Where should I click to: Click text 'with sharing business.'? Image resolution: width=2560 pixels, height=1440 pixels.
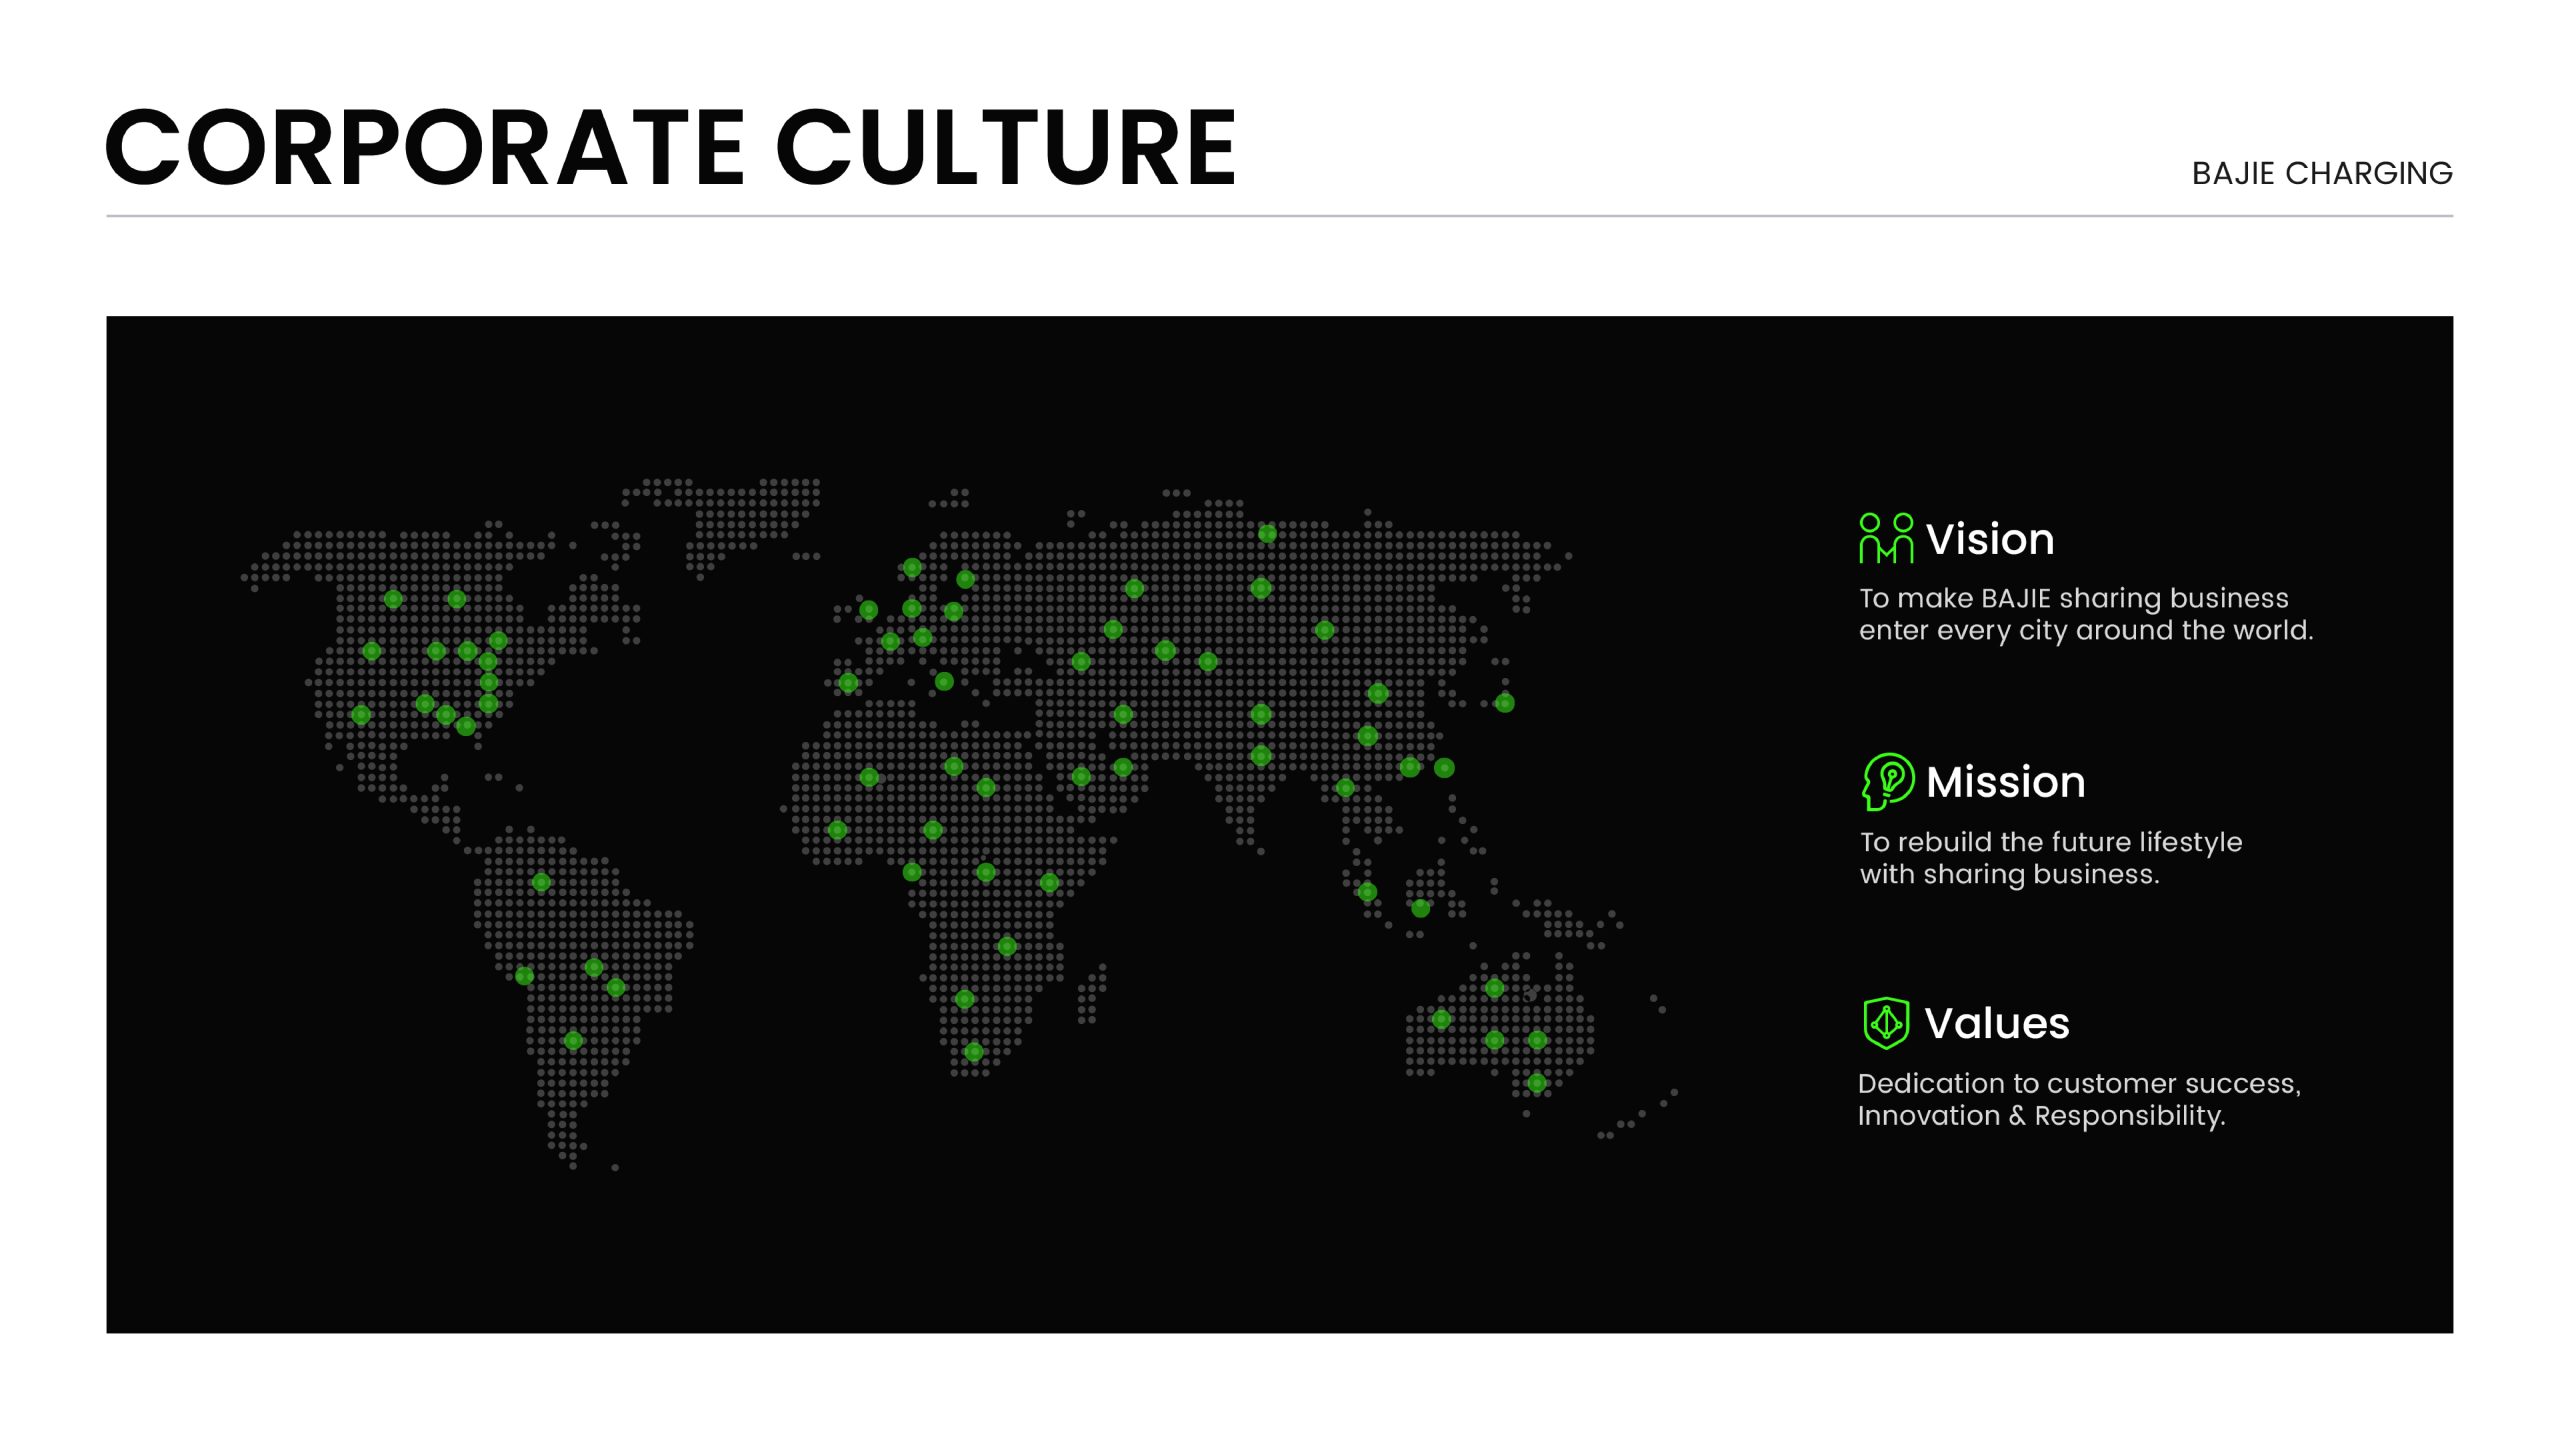pyautogui.click(x=2010, y=874)
